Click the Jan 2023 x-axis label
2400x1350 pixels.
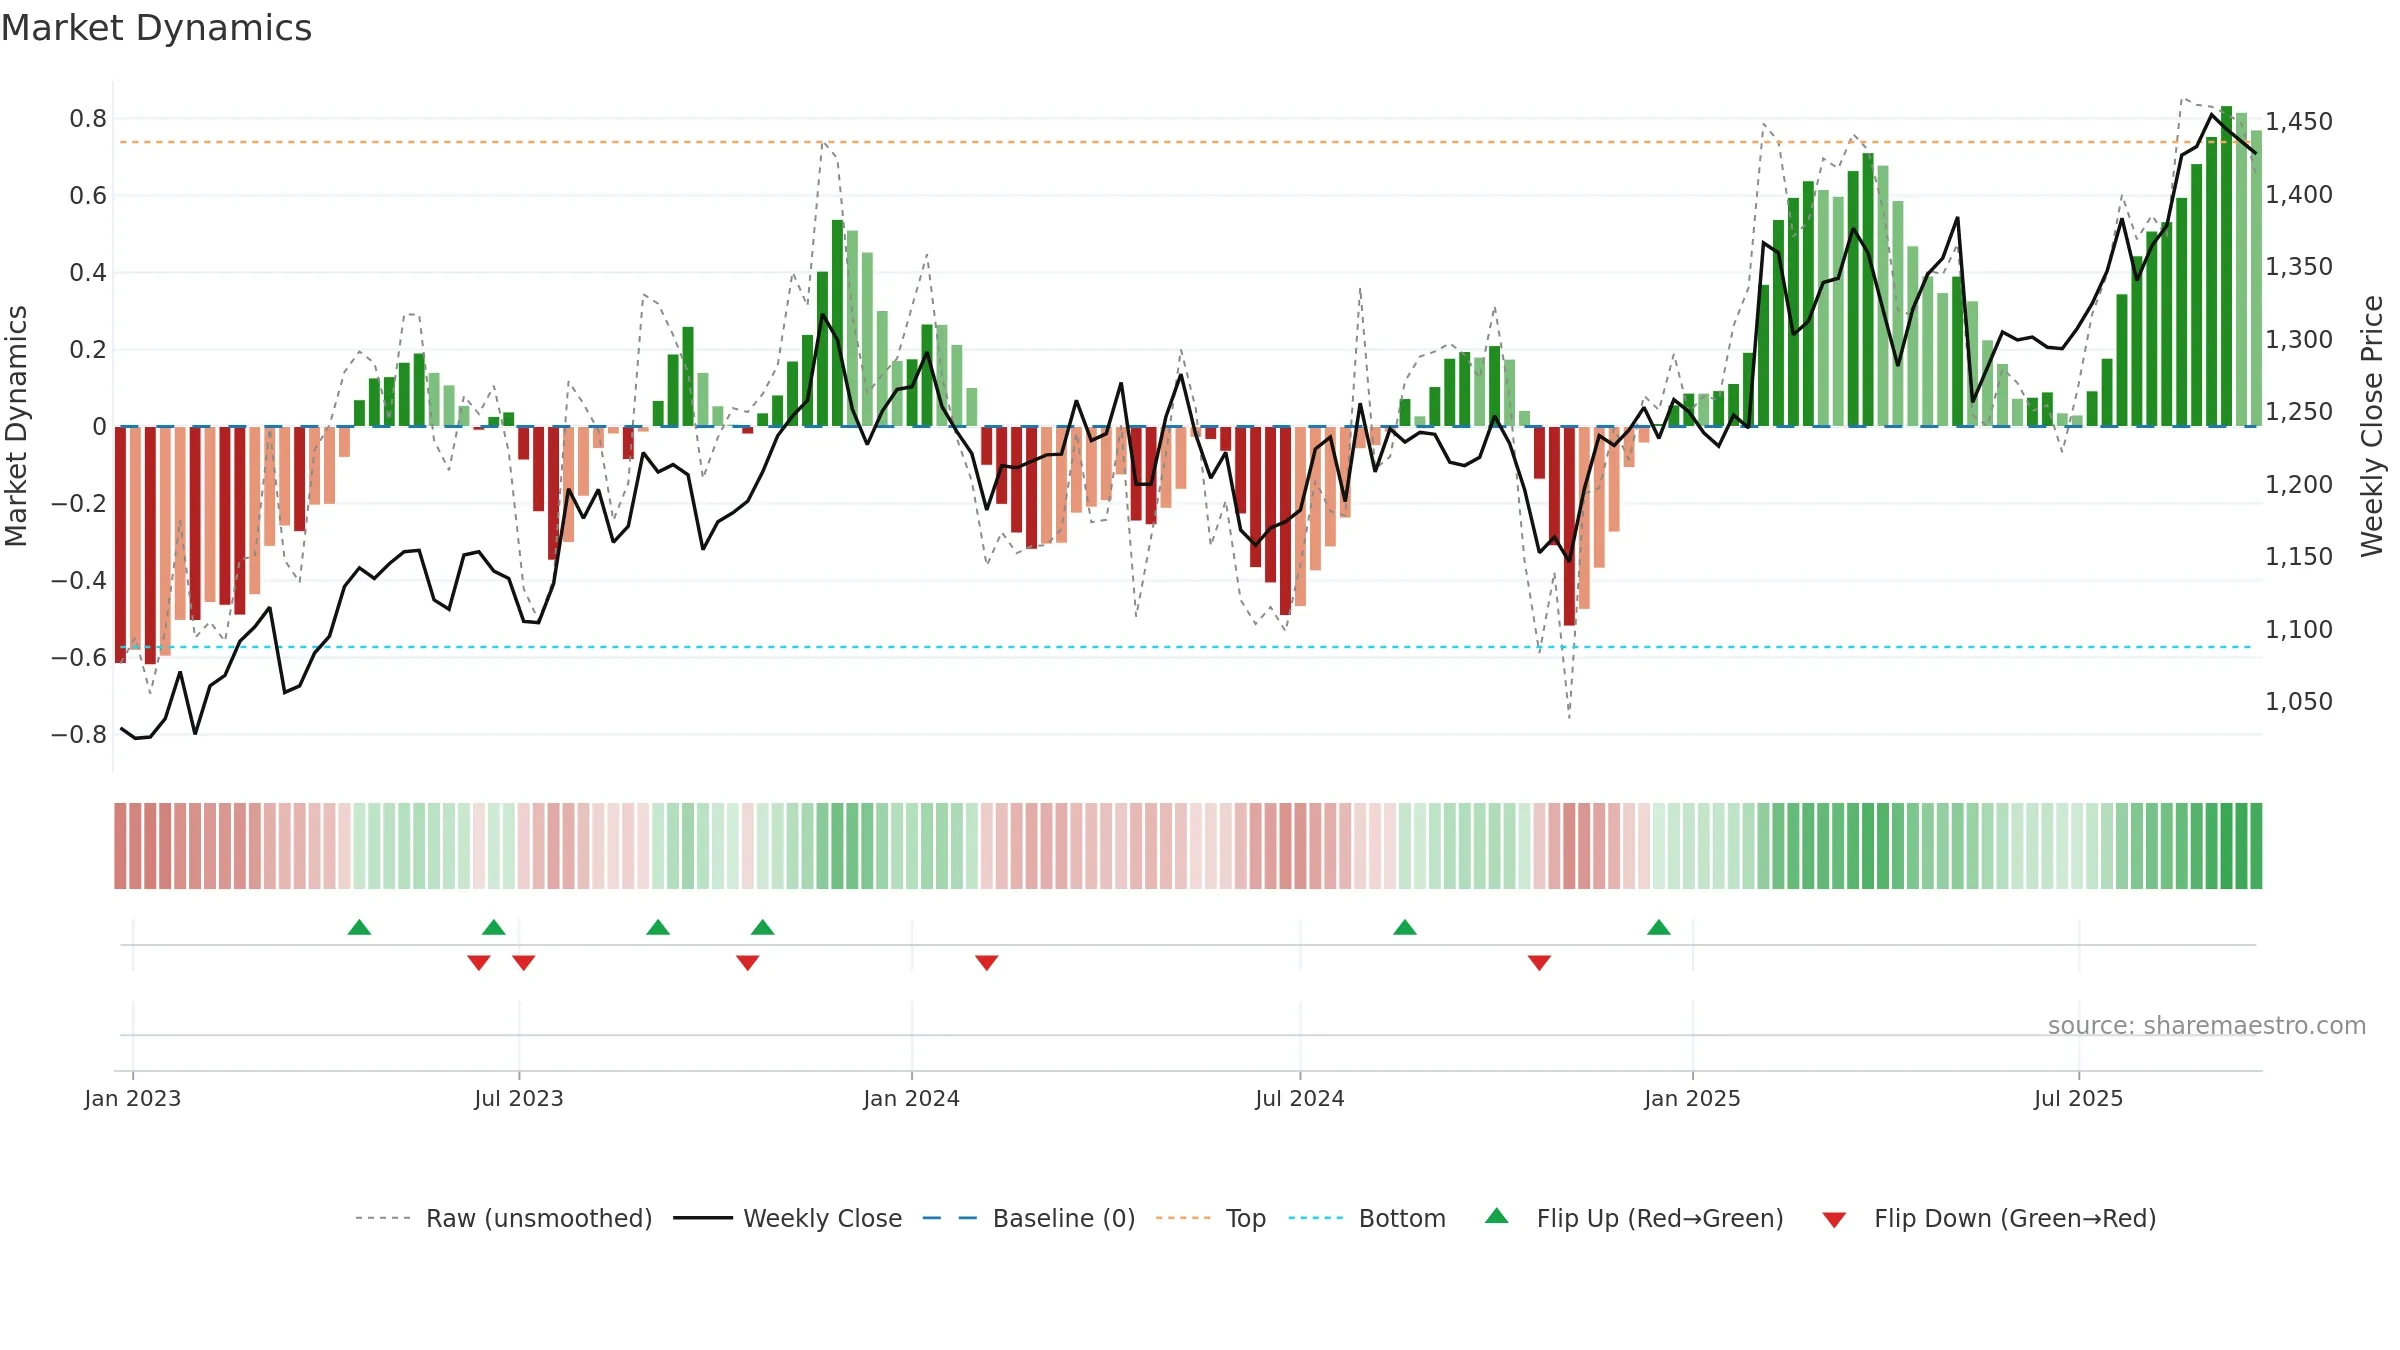(133, 1098)
